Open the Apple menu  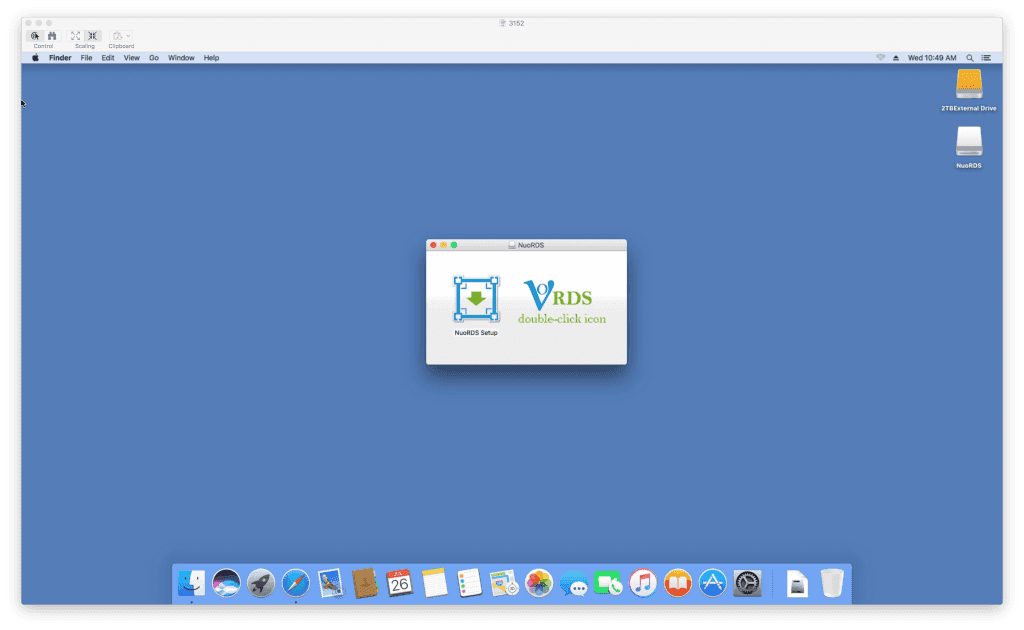coord(35,57)
